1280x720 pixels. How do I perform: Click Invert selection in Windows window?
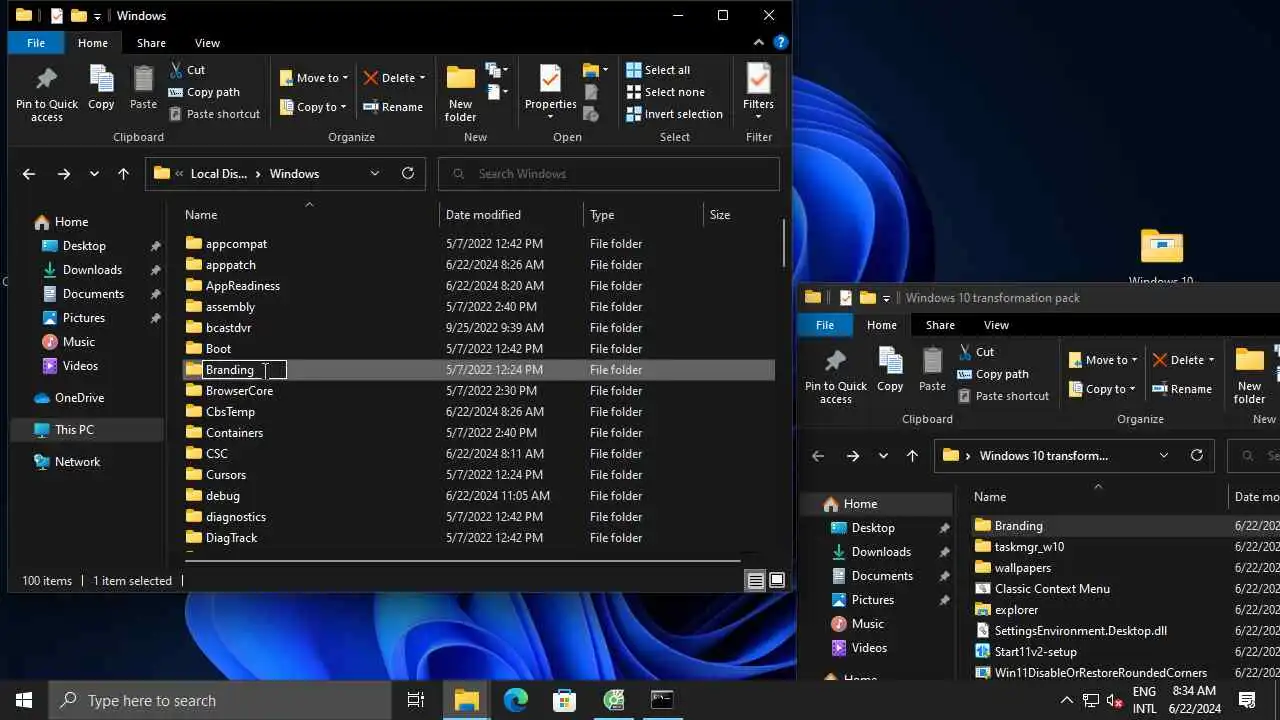(x=674, y=114)
